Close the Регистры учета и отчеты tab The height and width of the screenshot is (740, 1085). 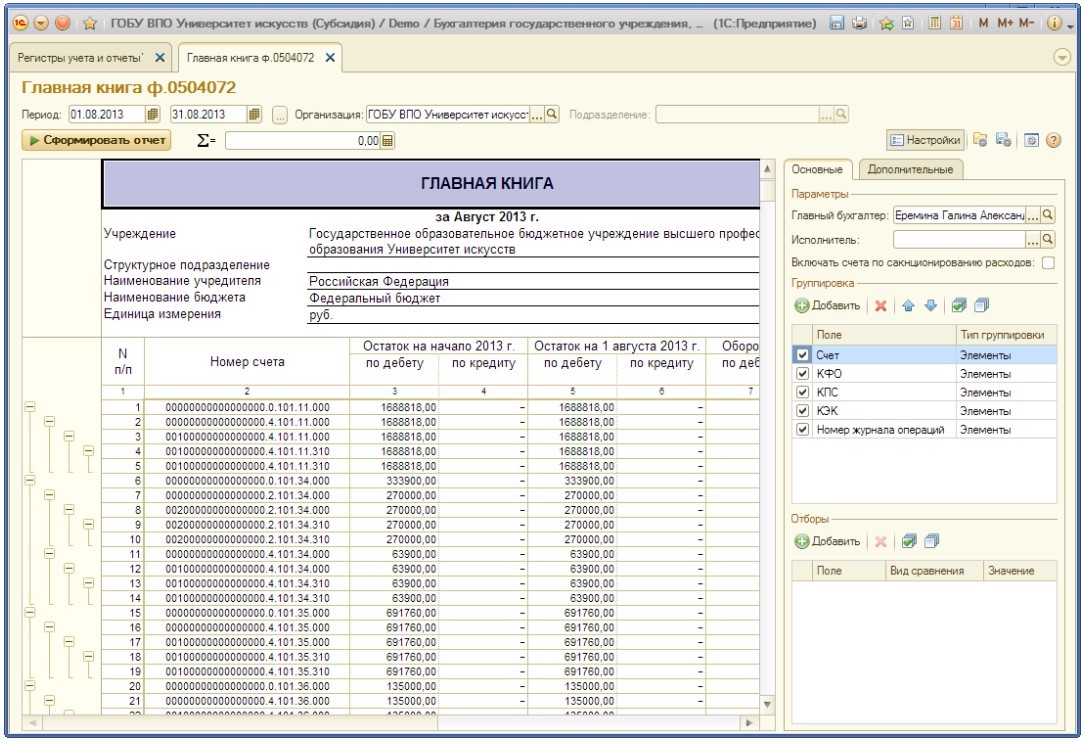click(160, 57)
